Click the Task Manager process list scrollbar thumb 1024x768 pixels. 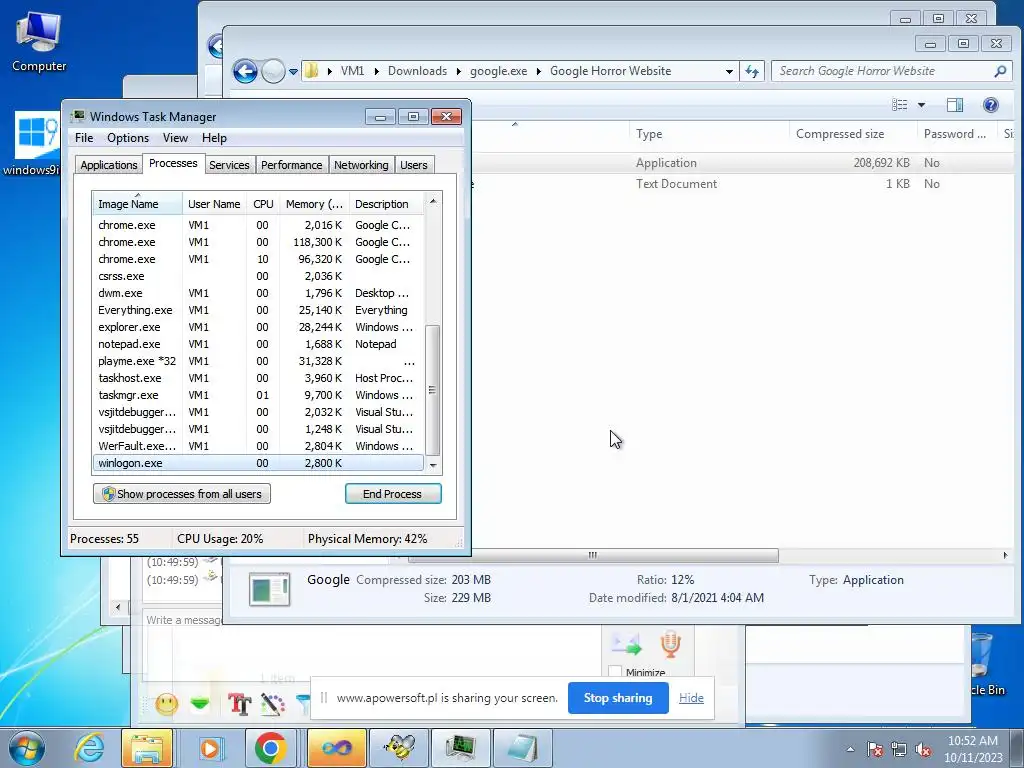[x=432, y=390]
